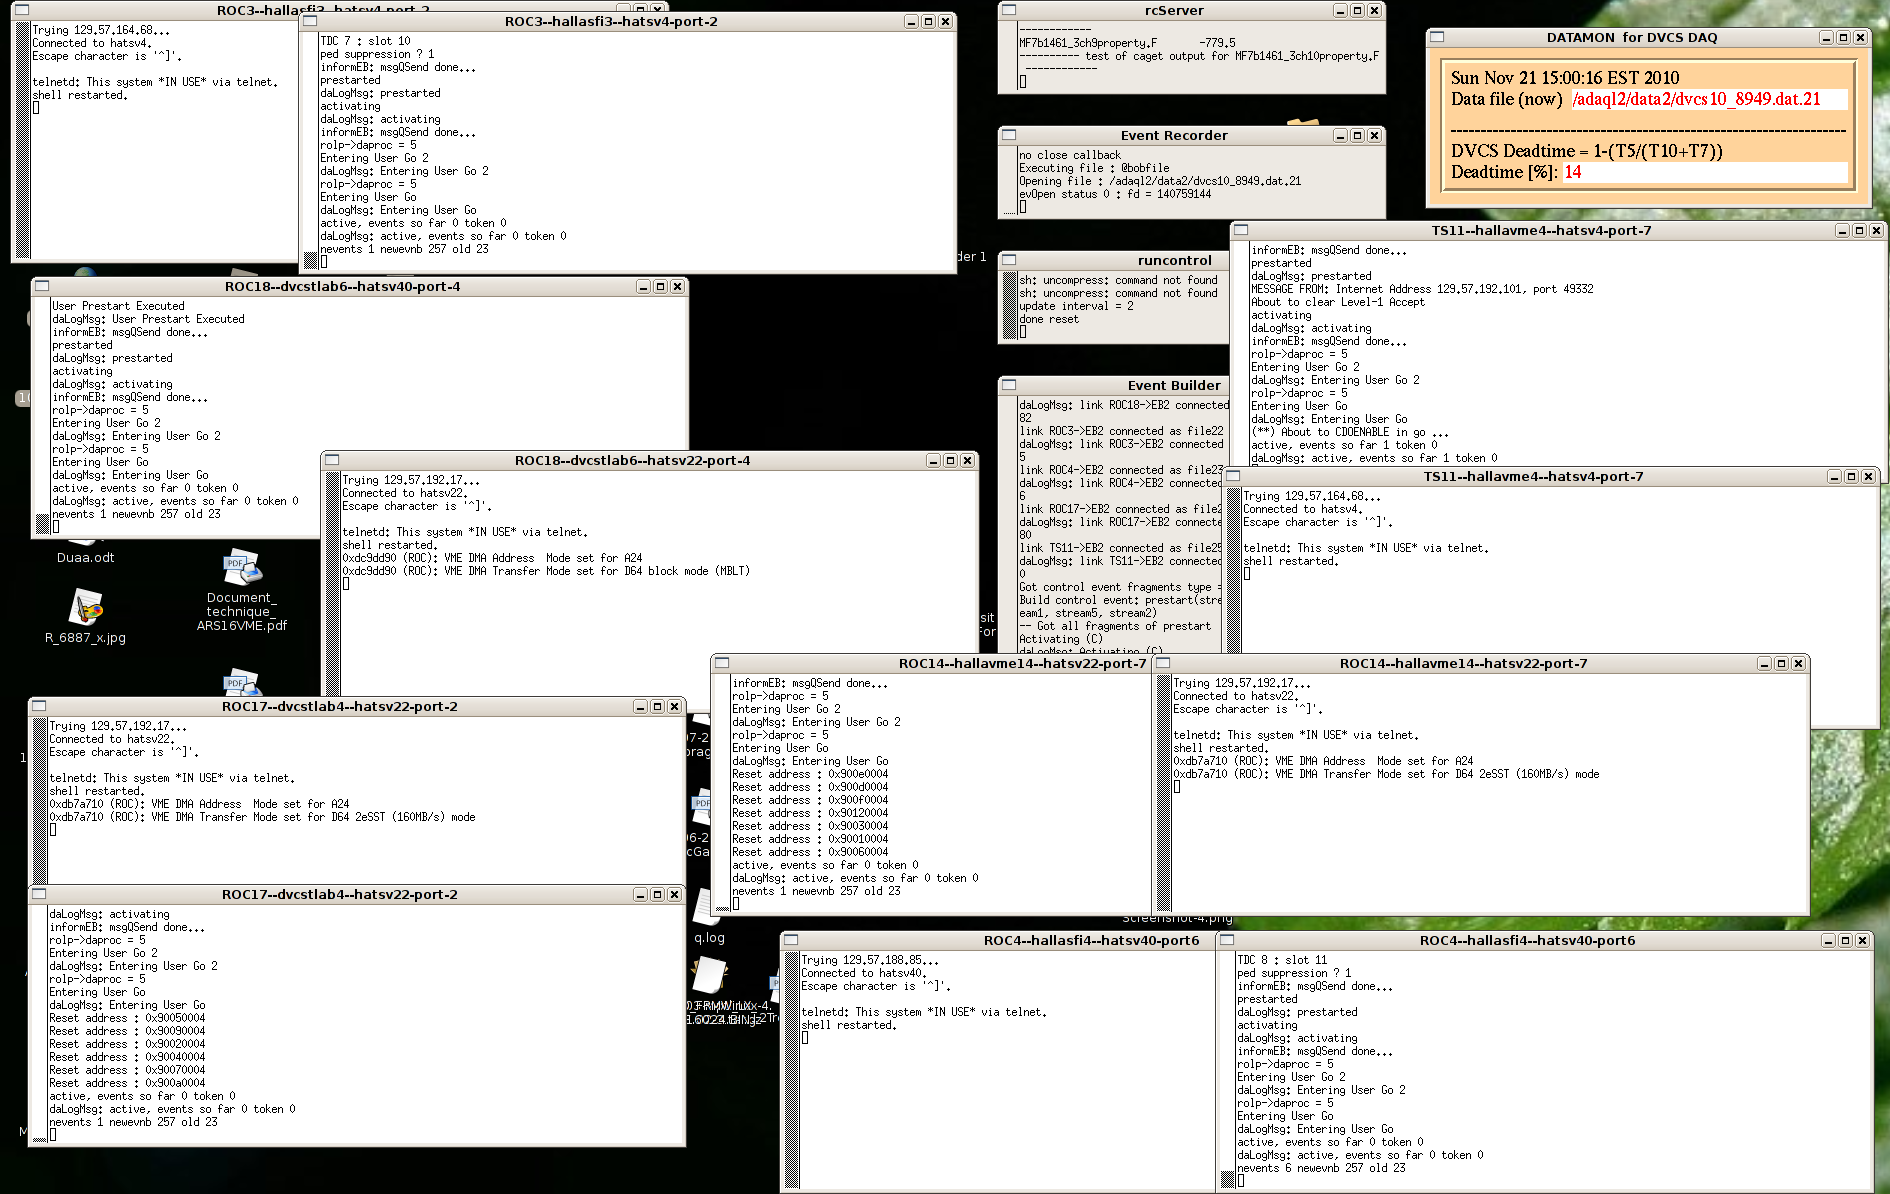Click 'update interval = 2' line in runcontrol
The width and height of the screenshot is (1890, 1194).
coord(1076,306)
